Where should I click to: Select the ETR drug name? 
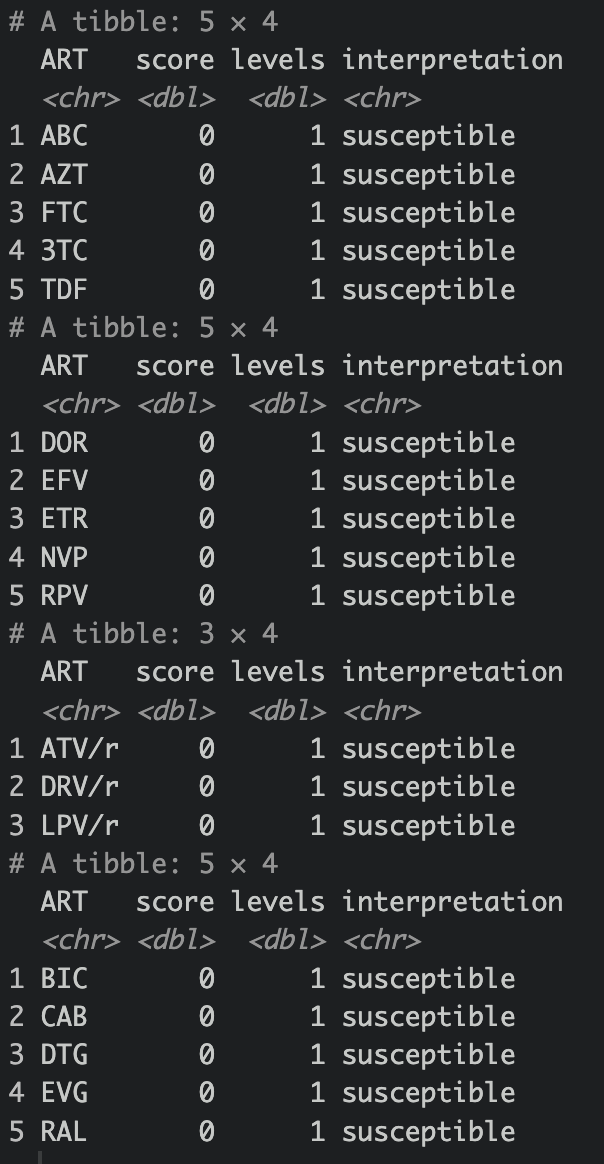[64, 519]
